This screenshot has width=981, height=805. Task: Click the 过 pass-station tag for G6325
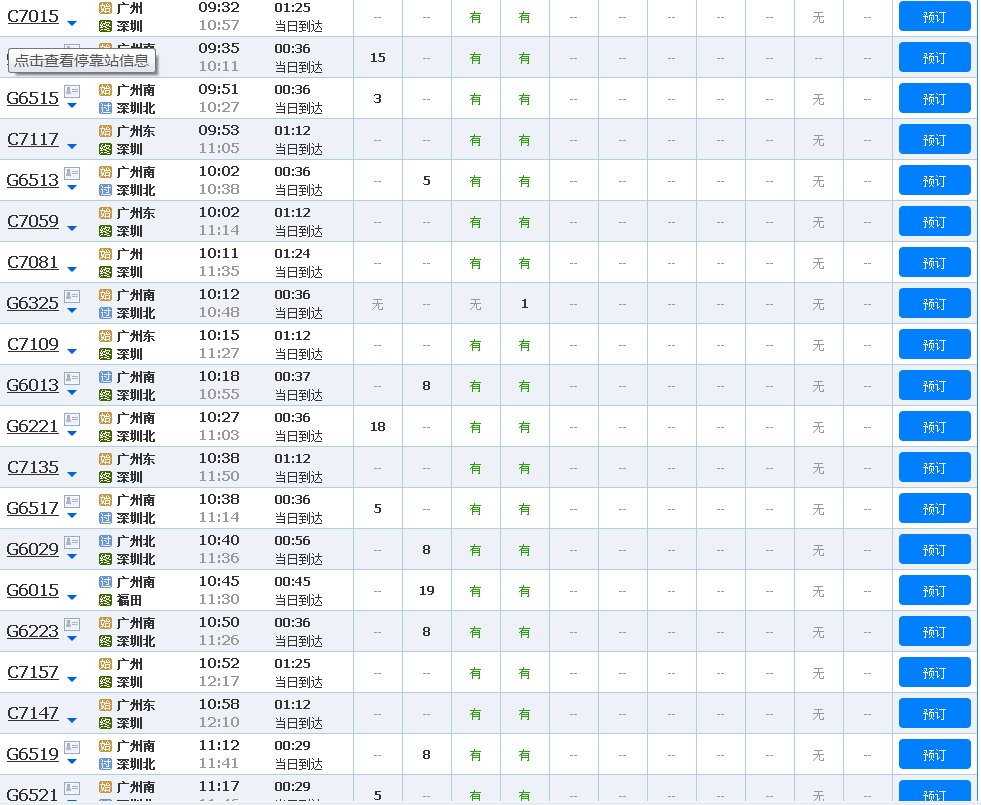point(104,312)
